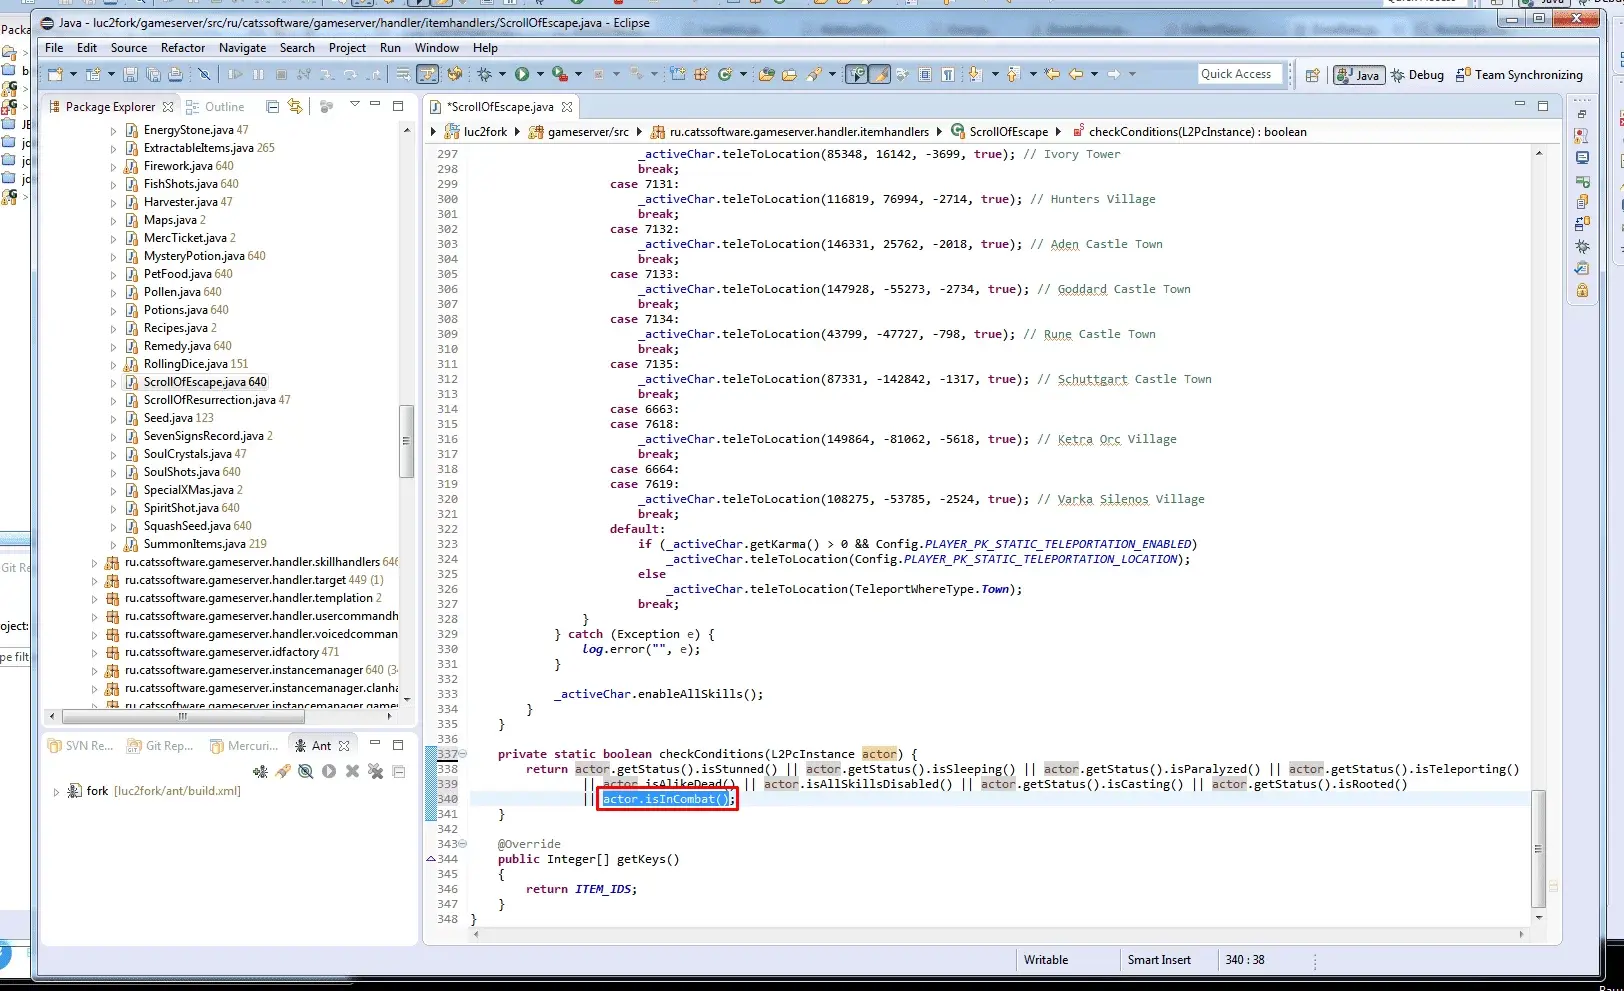Screen dimensions: 1624x991
Task: Click Collapse All in Package Explorer
Action: click(x=272, y=106)
